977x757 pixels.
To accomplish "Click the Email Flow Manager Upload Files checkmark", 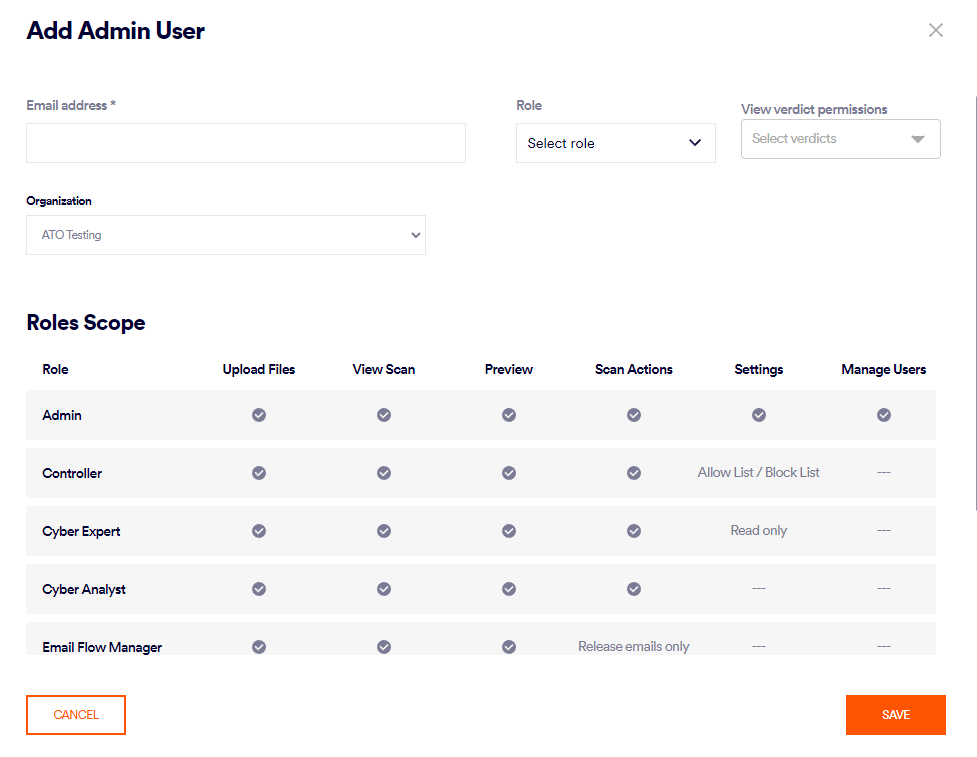I will coord(259,647).
